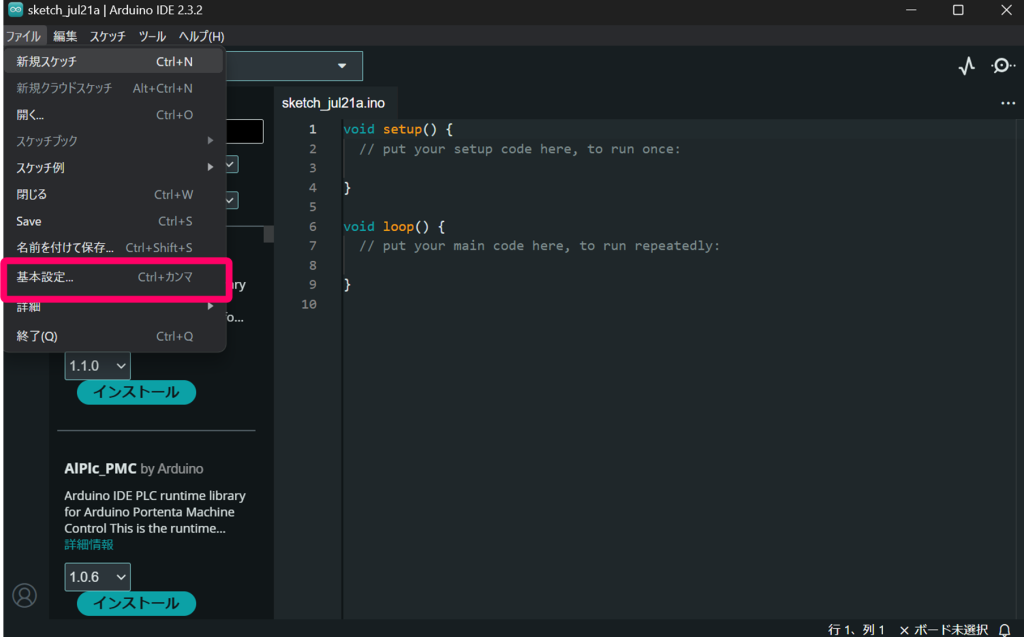Select 新規クラウドスケッチ menu entry
The height and width of the screenshot is (637, 1024).
(x=114, y=88)
